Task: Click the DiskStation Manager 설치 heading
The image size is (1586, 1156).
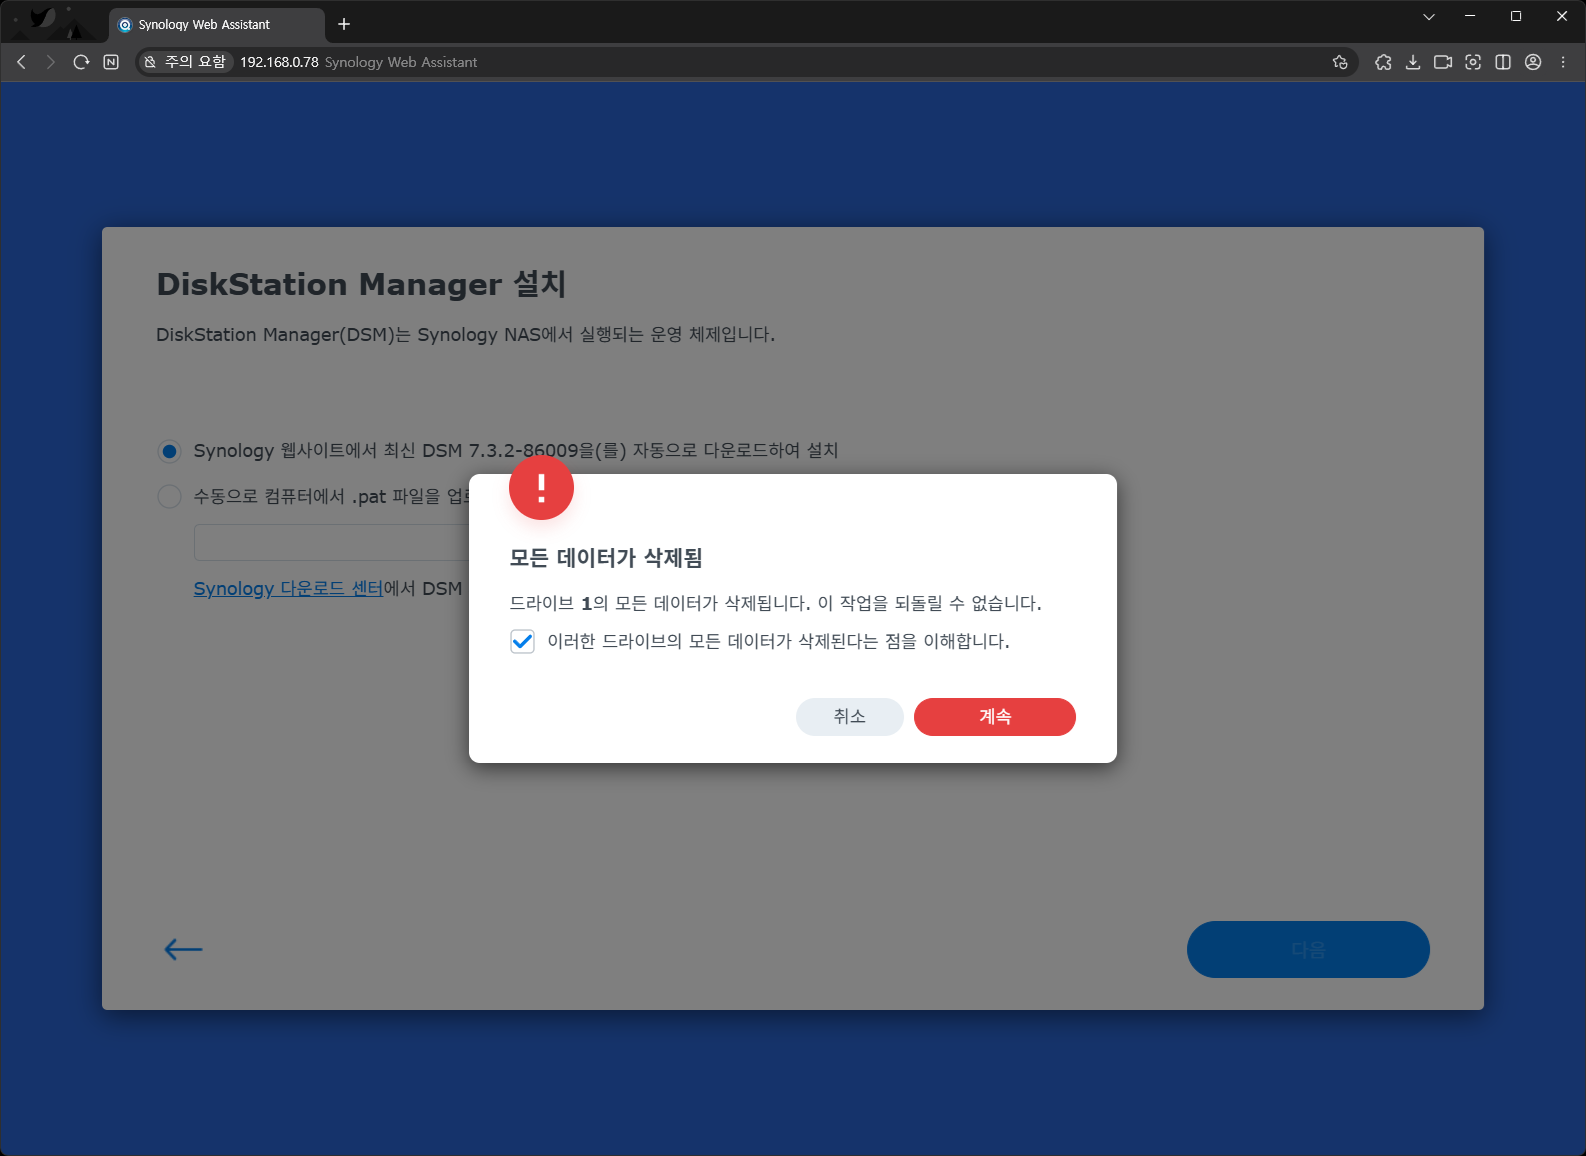Action: (361, 284)
